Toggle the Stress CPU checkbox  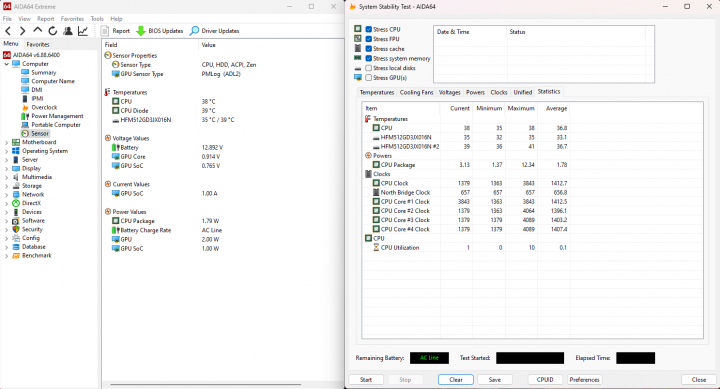(368, 29)
